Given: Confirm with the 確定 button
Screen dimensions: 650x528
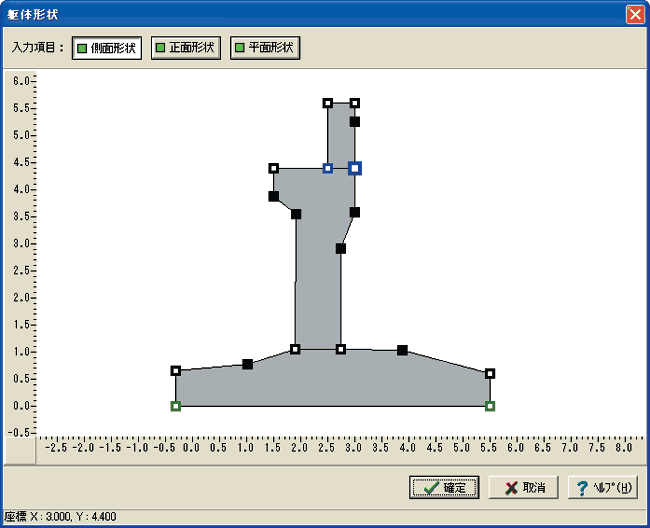Looking at the screenshot, I should [444, 487].
